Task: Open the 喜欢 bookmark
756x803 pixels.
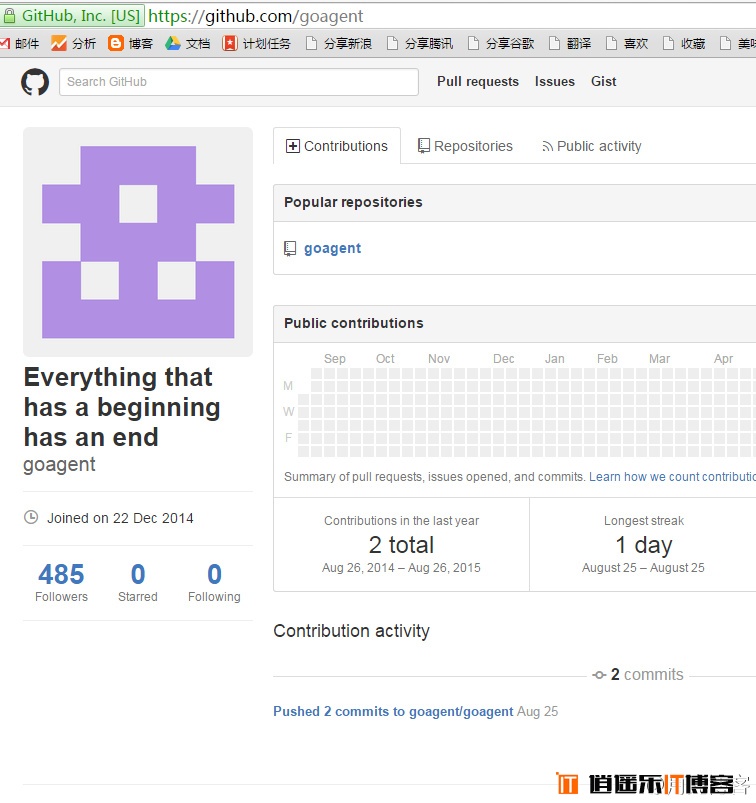Action: pos(627,44)
